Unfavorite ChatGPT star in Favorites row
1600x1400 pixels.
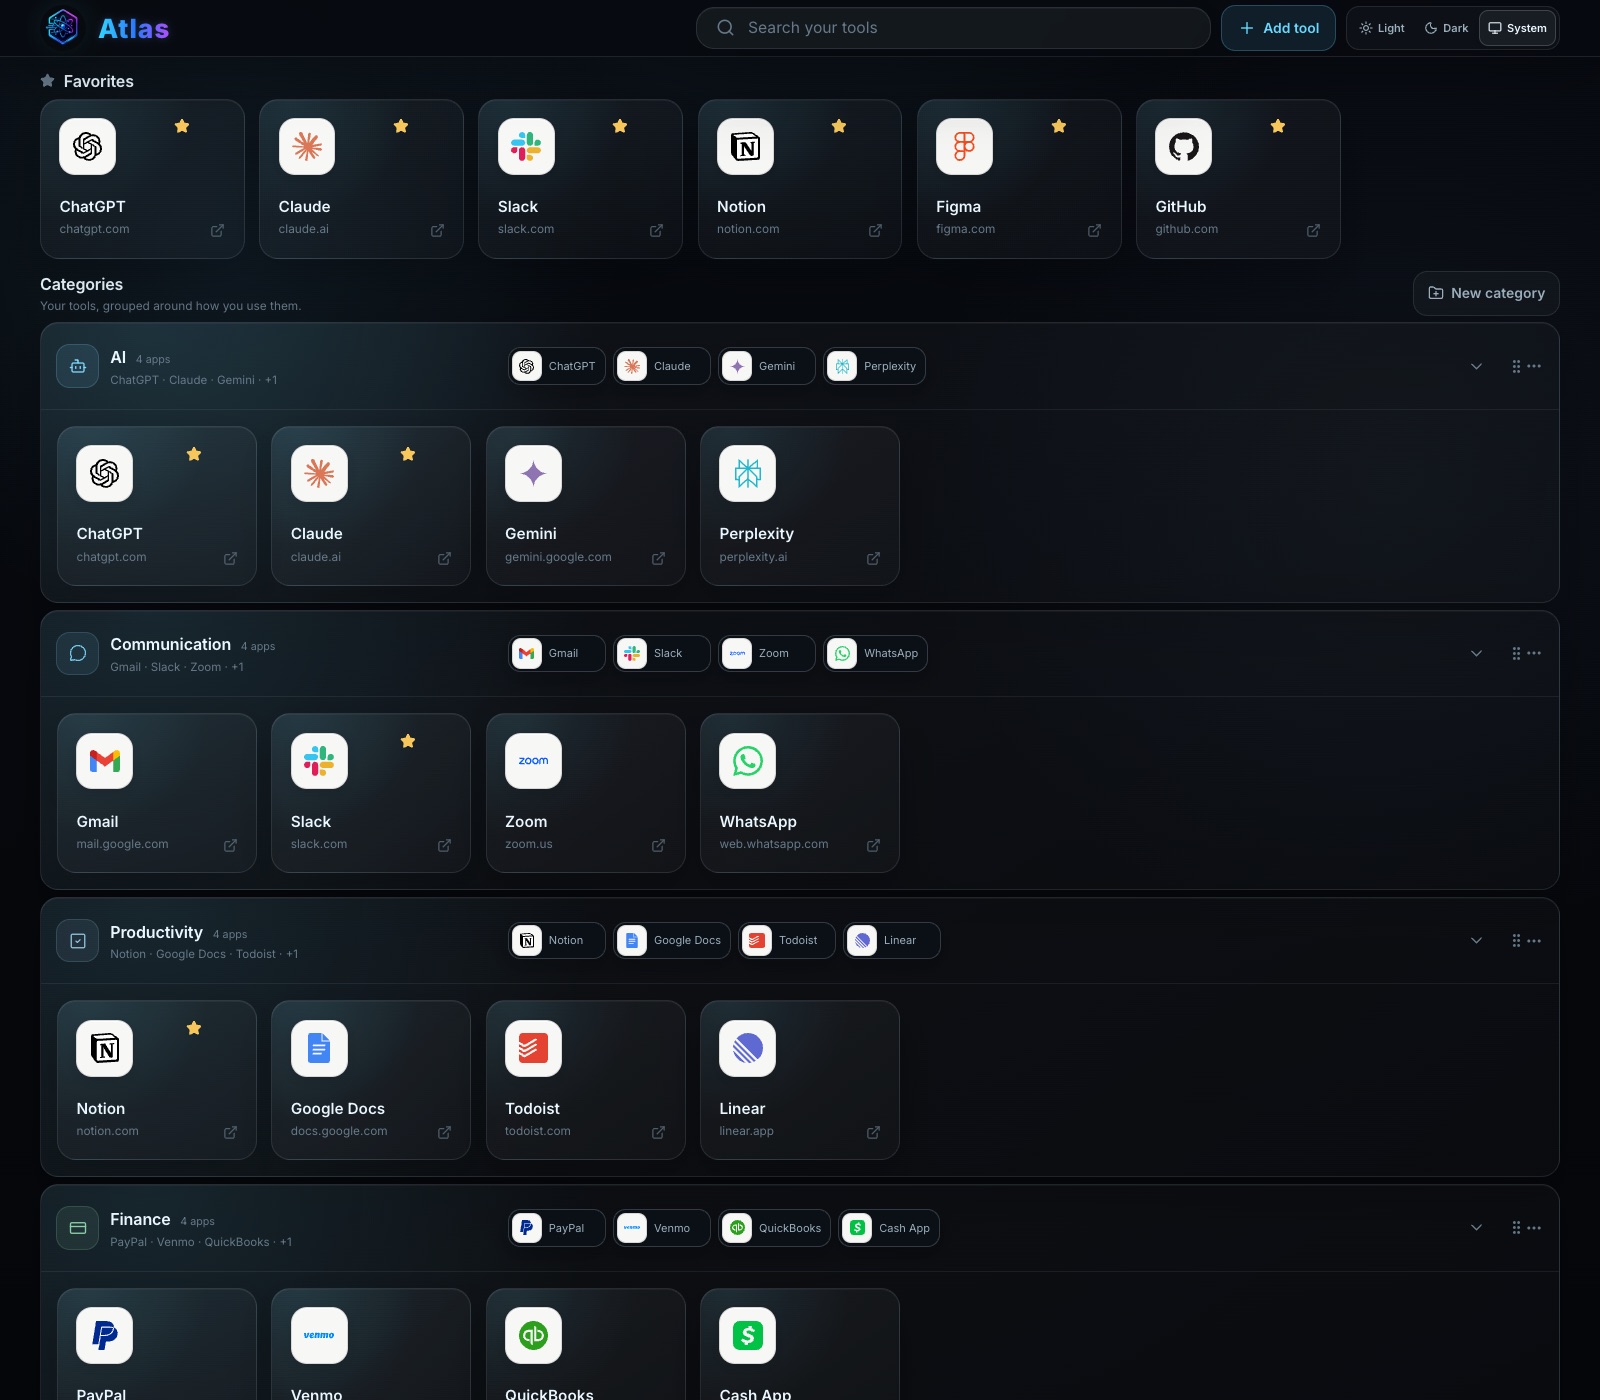[182, 126]
